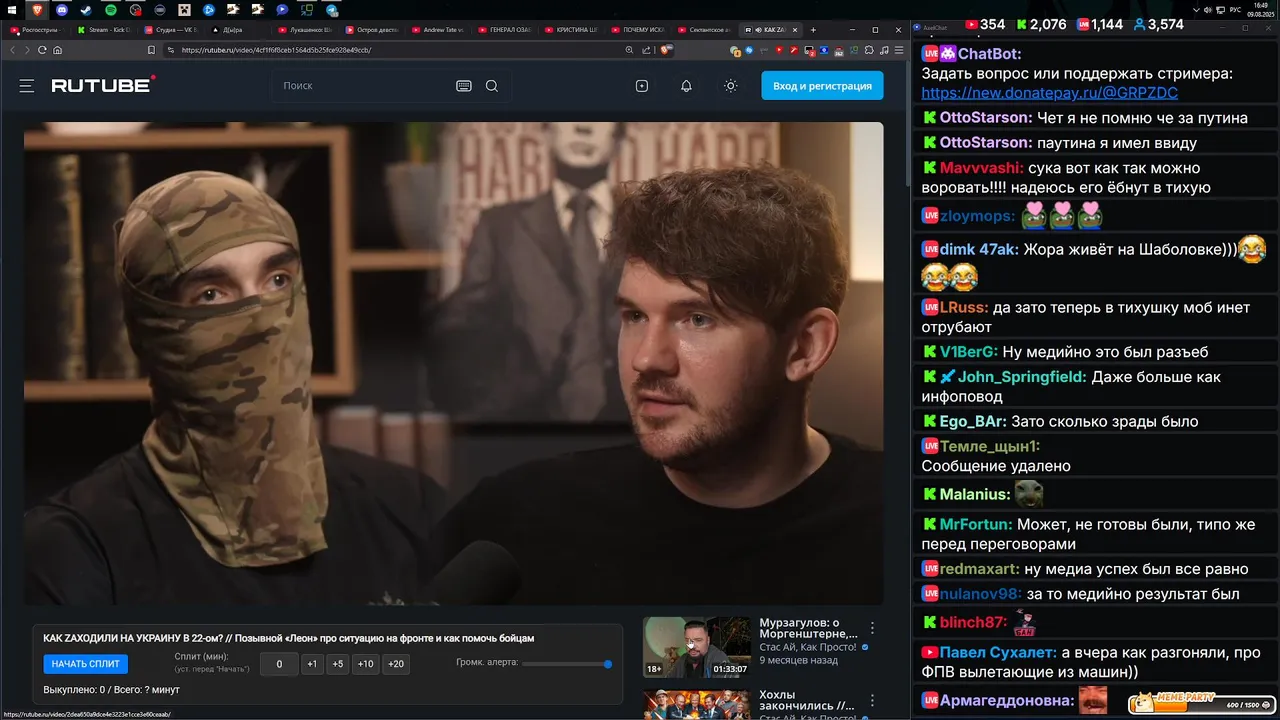Screen dimensions: 1280x720
Task: Open browser main menu icon
Action: [x=898, y=50]
